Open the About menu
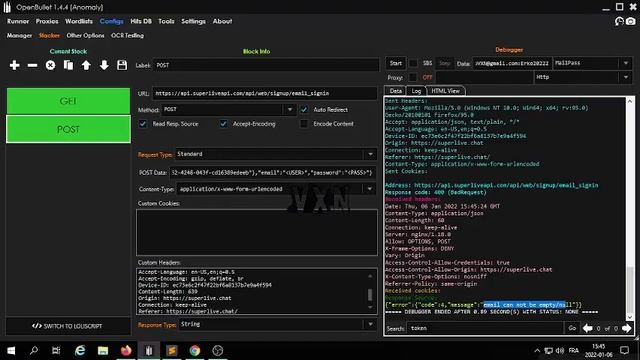The height and width of the screenshot is (360, 640). (x=222, y=21)
